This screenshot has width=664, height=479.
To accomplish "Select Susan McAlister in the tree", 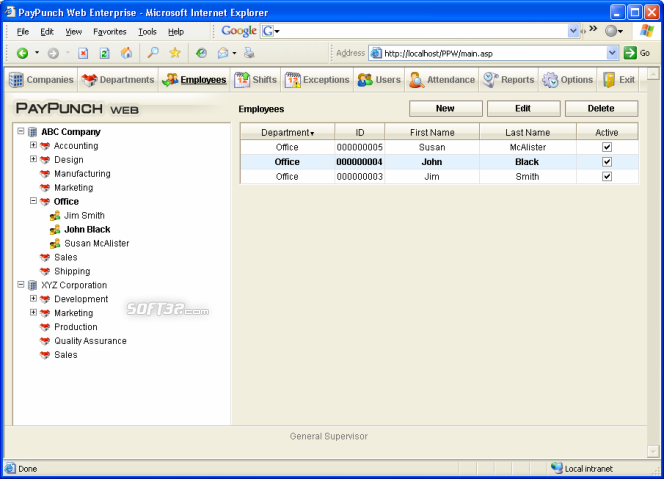I will [97, 244].
